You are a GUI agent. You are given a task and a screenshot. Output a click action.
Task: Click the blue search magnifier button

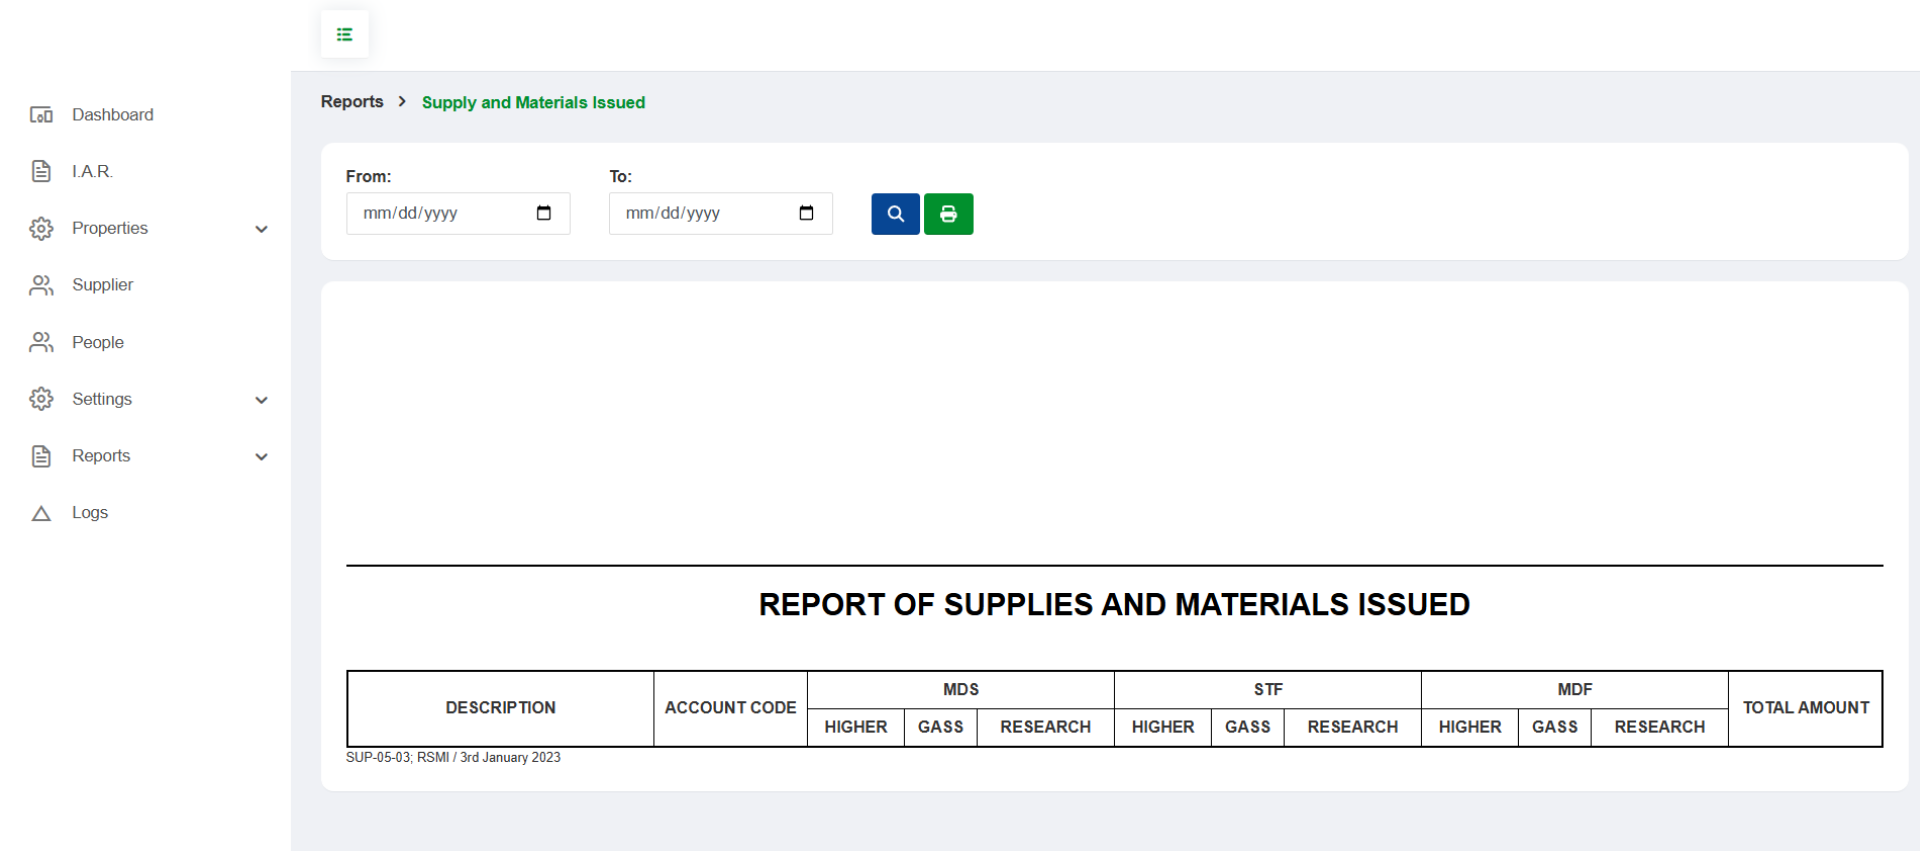895,214
